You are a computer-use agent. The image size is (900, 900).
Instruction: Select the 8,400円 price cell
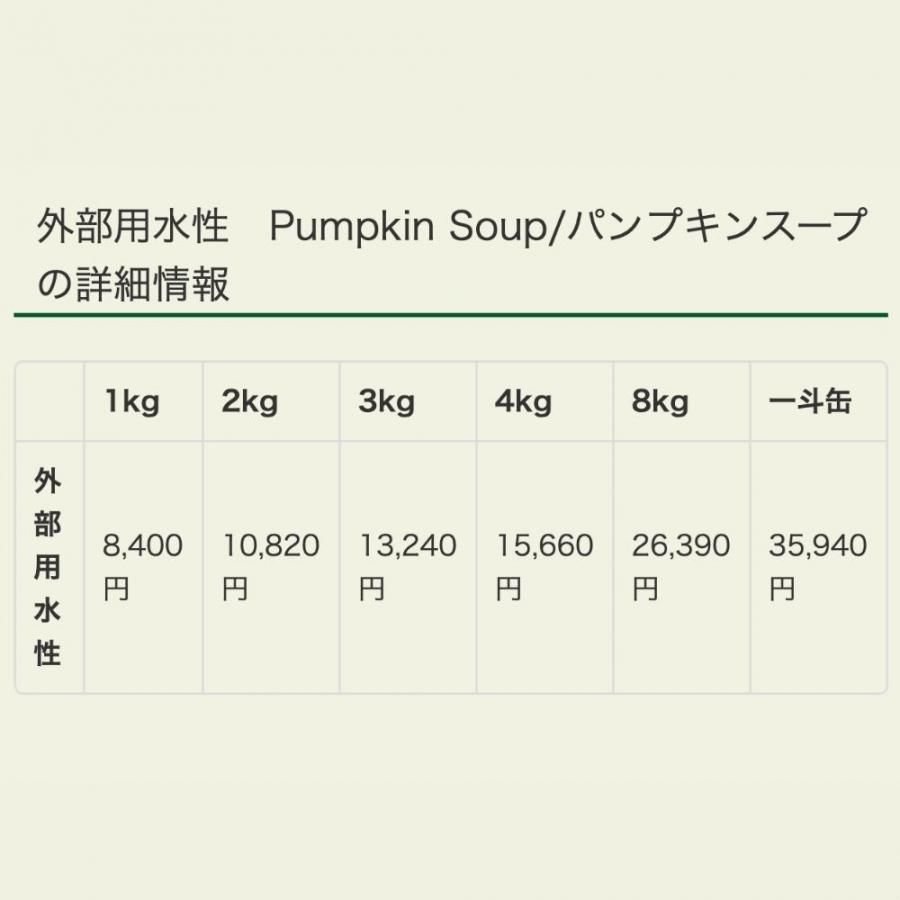click(x=143, y=567)
